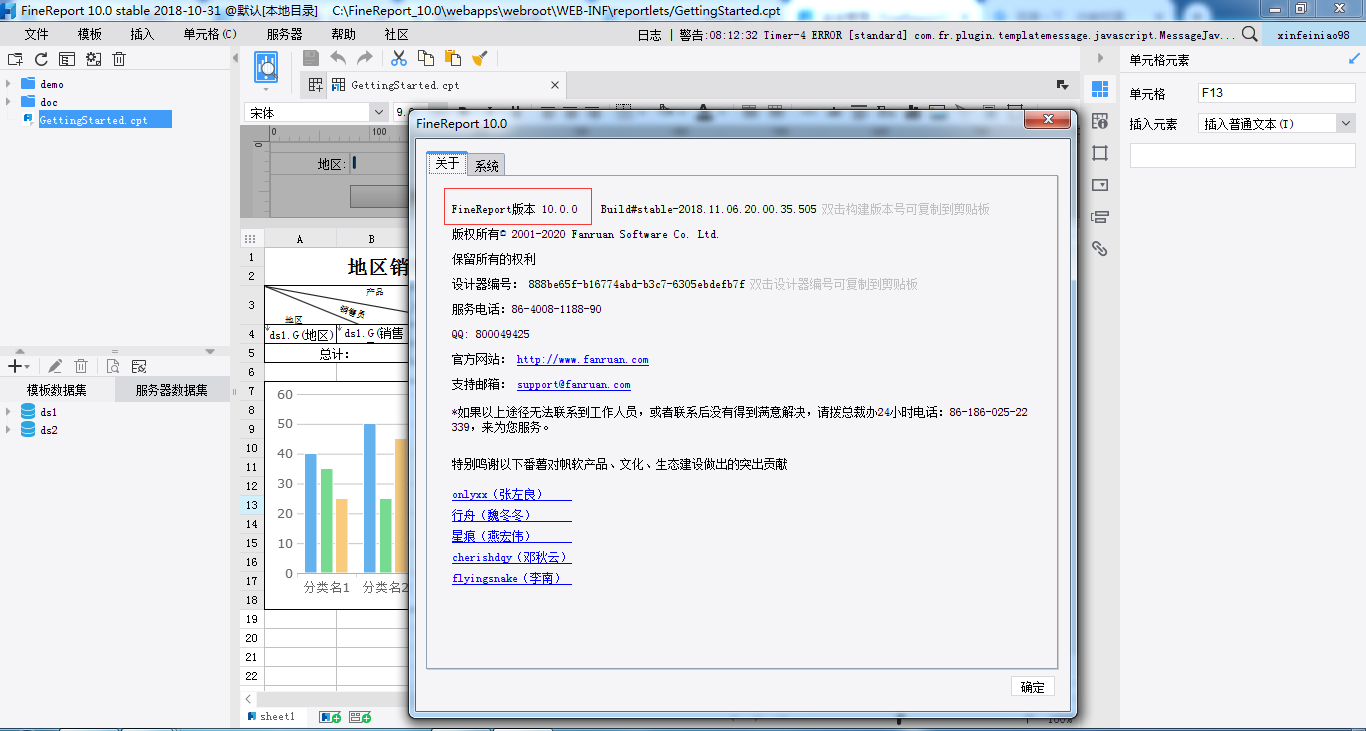
Task: Click the 单元格 input field showing F13
Action: click(1277, 93)
